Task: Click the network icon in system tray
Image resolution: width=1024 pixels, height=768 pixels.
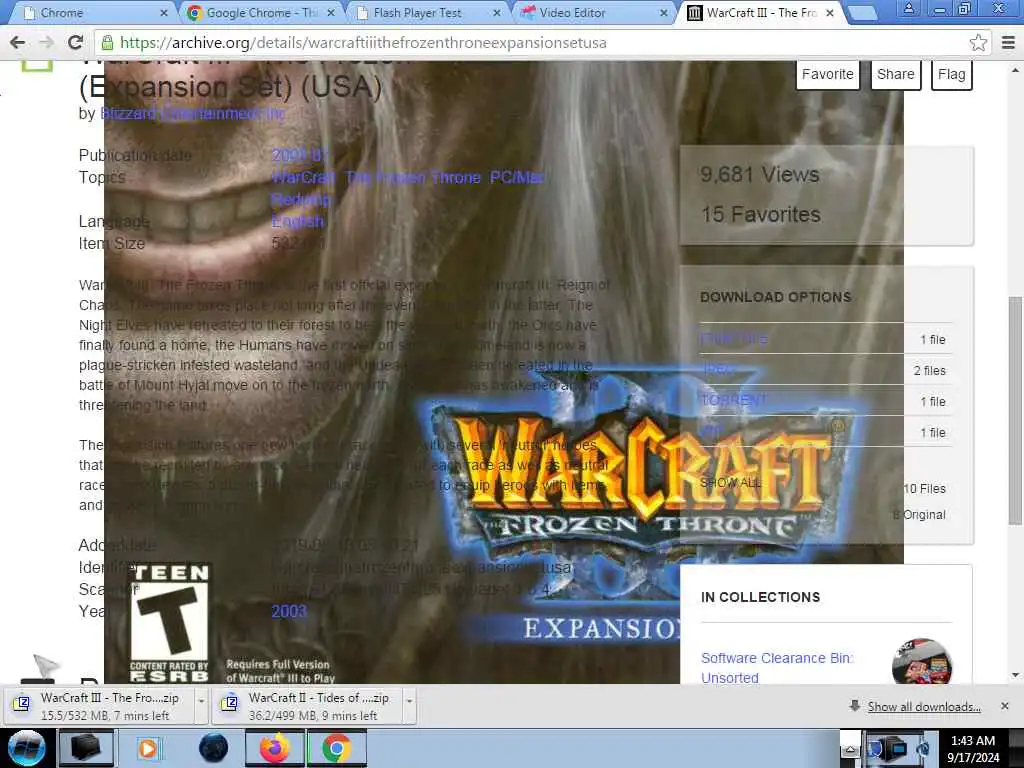Action: point(897,748)
